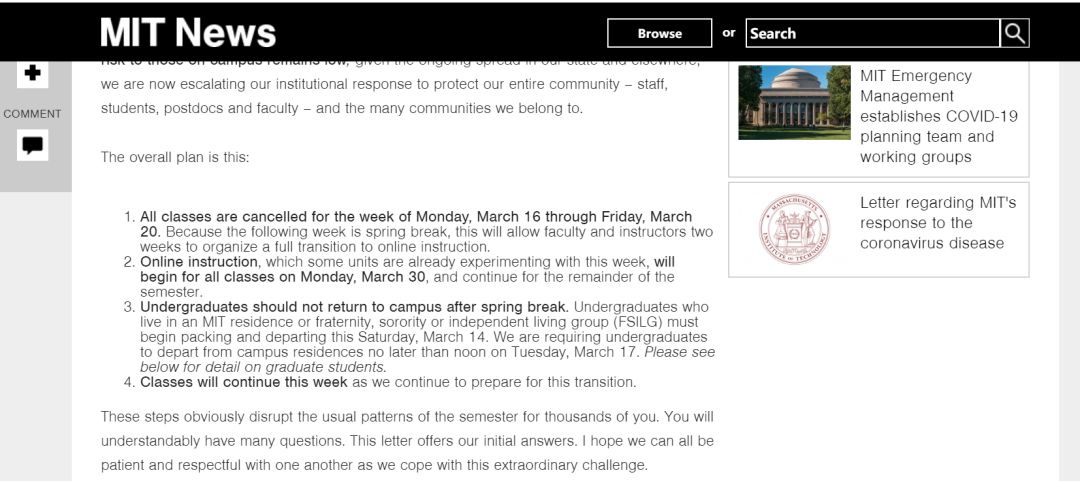The width and height of the screenshot is (1080, 481).
Task: Click "The overall plan is this:" line
Action: [175, 157]
